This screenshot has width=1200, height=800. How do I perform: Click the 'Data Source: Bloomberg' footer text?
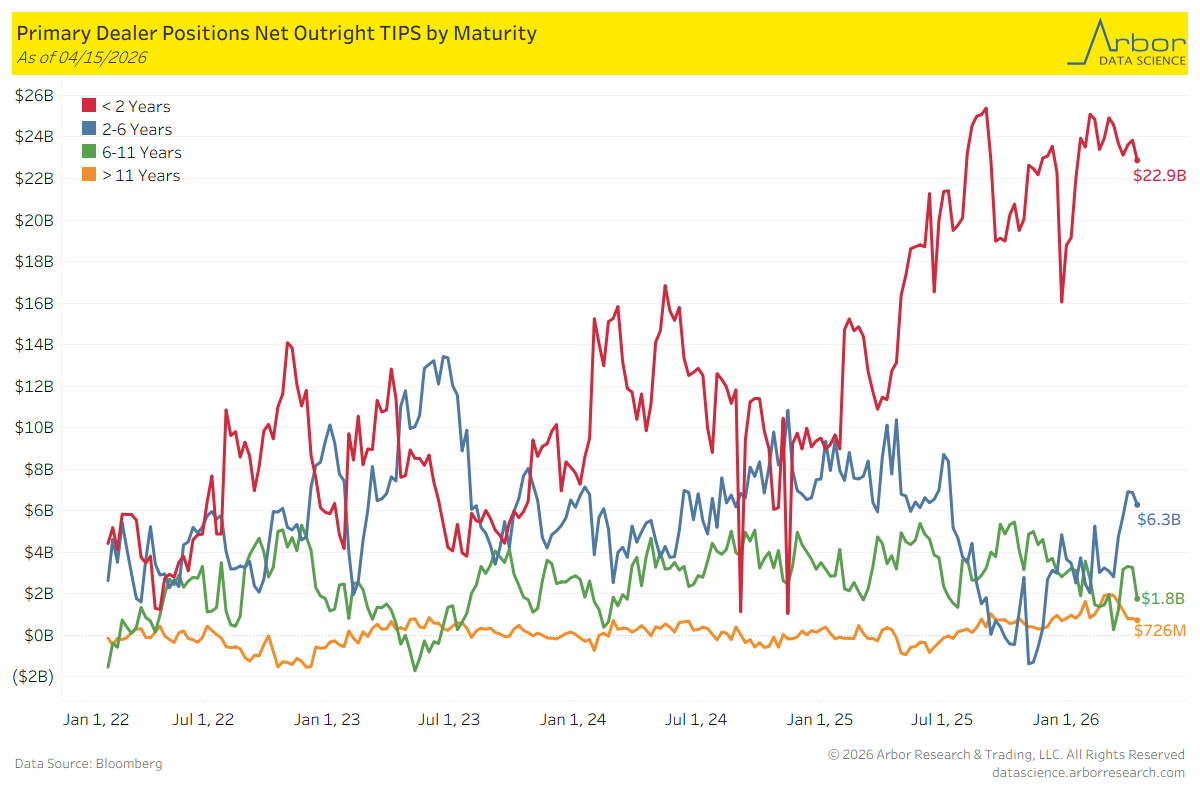pyautogui.click(x=88, y=763)
